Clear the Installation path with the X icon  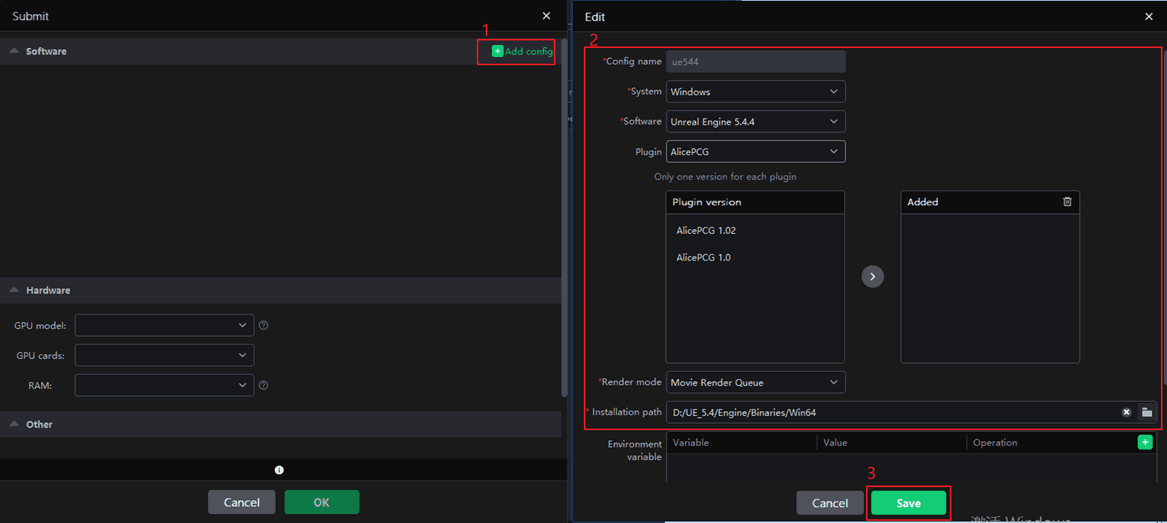click(x=1126, y=412)
